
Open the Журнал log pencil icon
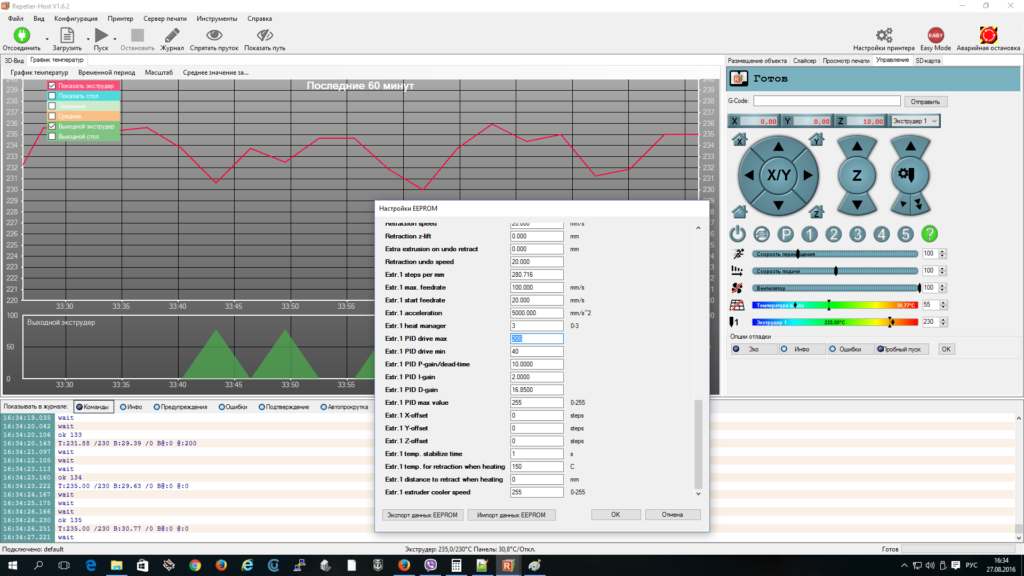point(172,35)
